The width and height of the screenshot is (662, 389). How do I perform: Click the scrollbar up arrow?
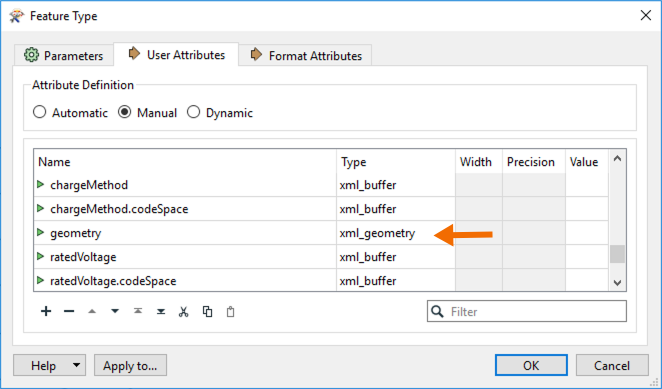click(x=617, y=159)
